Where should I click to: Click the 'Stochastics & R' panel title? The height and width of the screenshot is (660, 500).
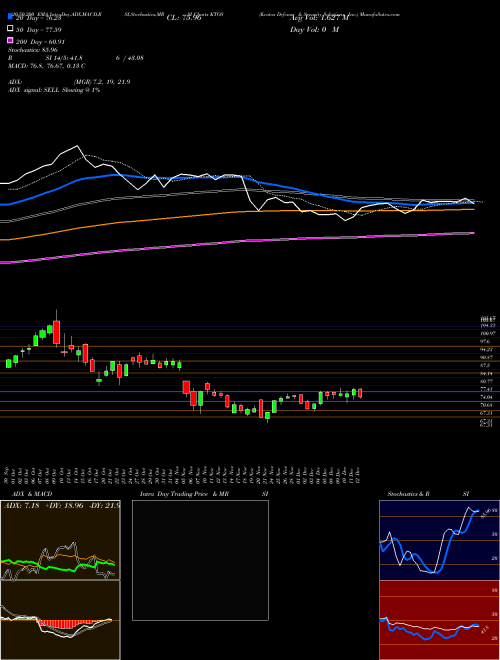coord(408,494)
